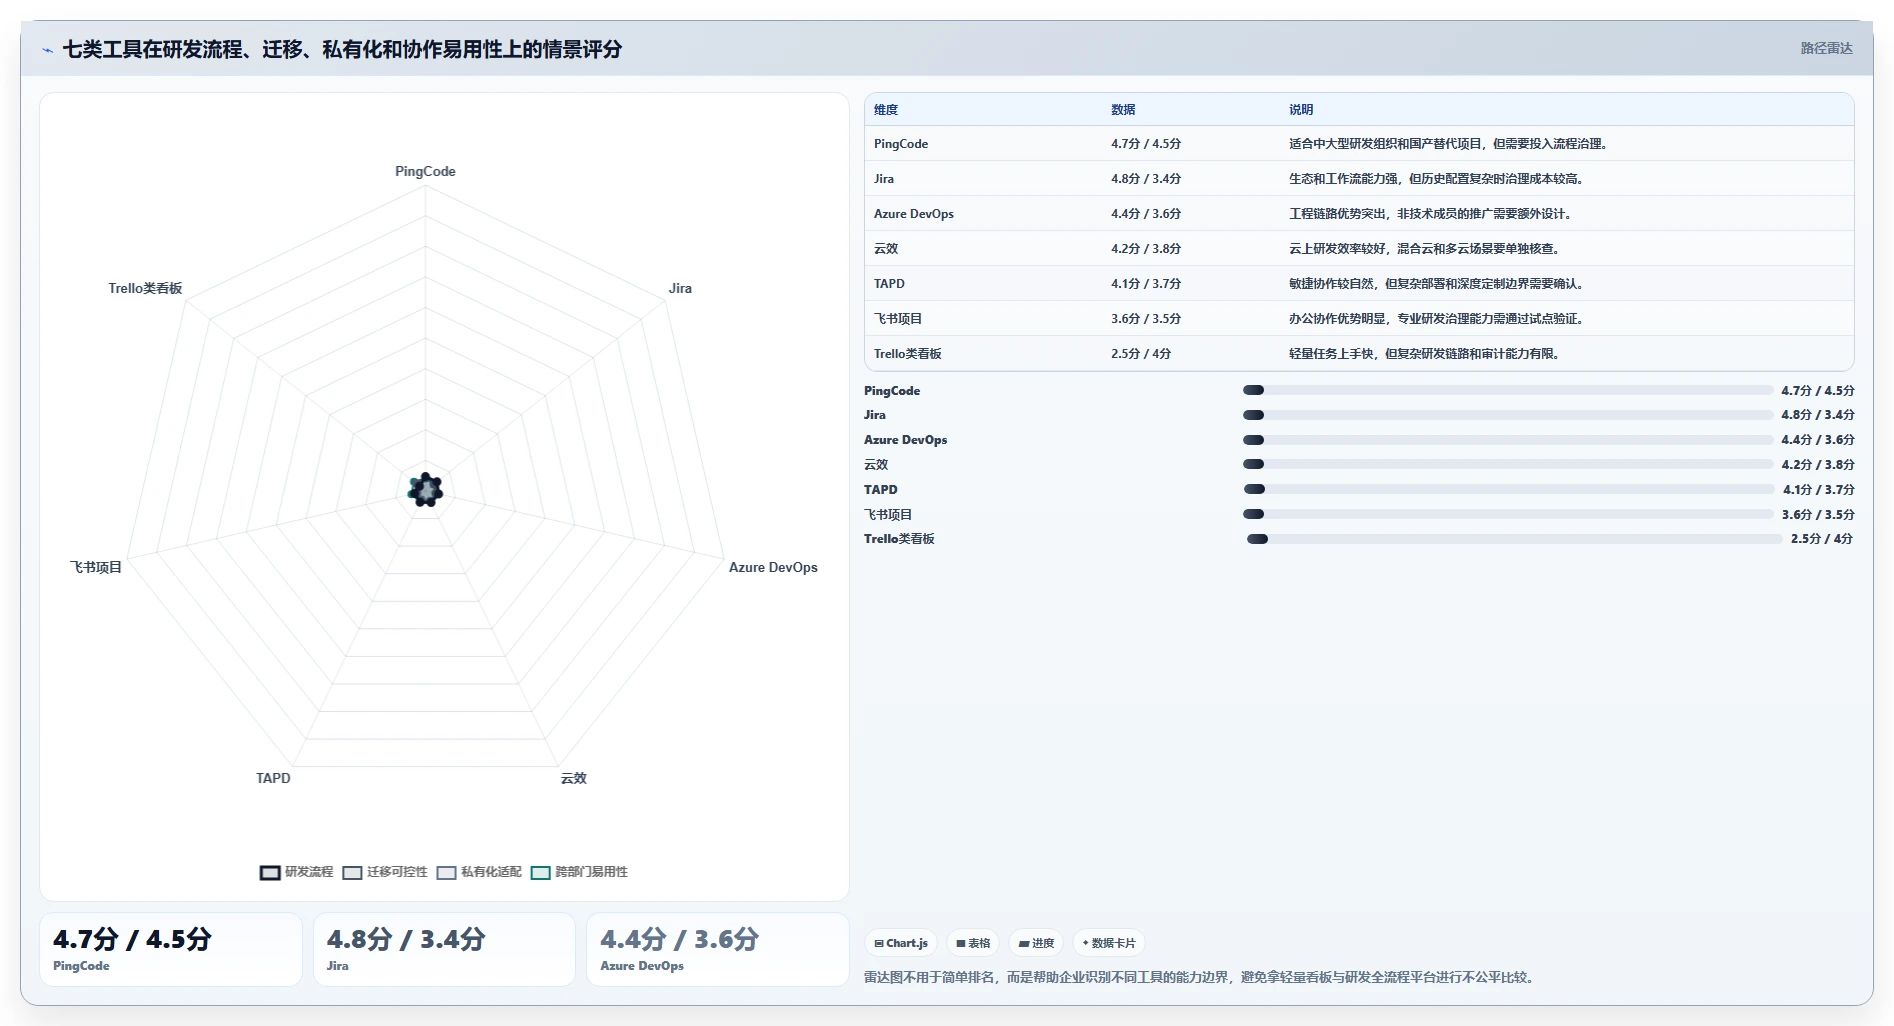Select Trello类看板 in the table's 维度 column

[908, 354]
